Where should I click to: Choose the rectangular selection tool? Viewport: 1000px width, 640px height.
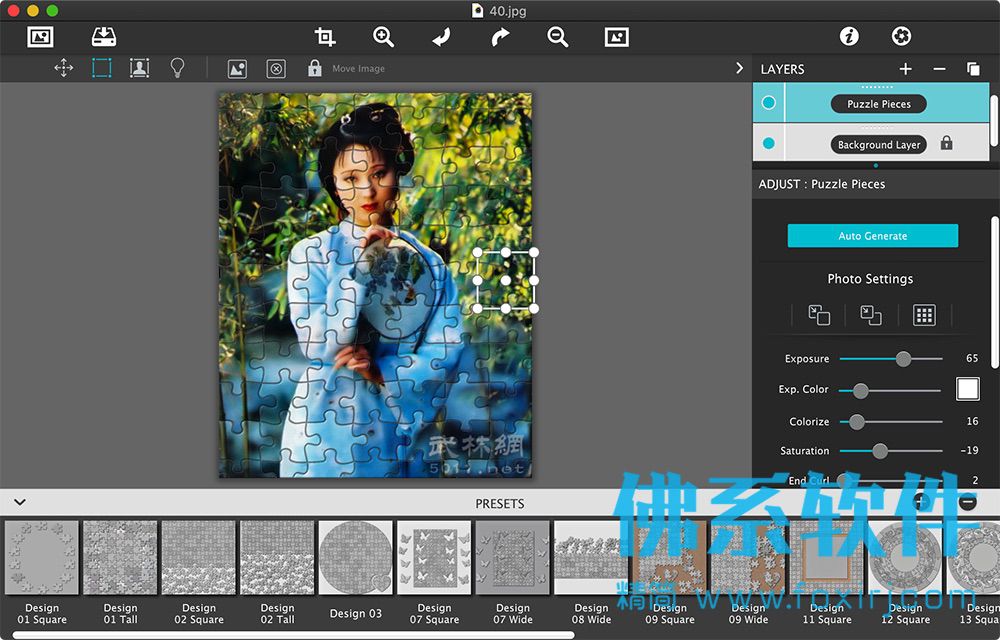pos(101,68)
